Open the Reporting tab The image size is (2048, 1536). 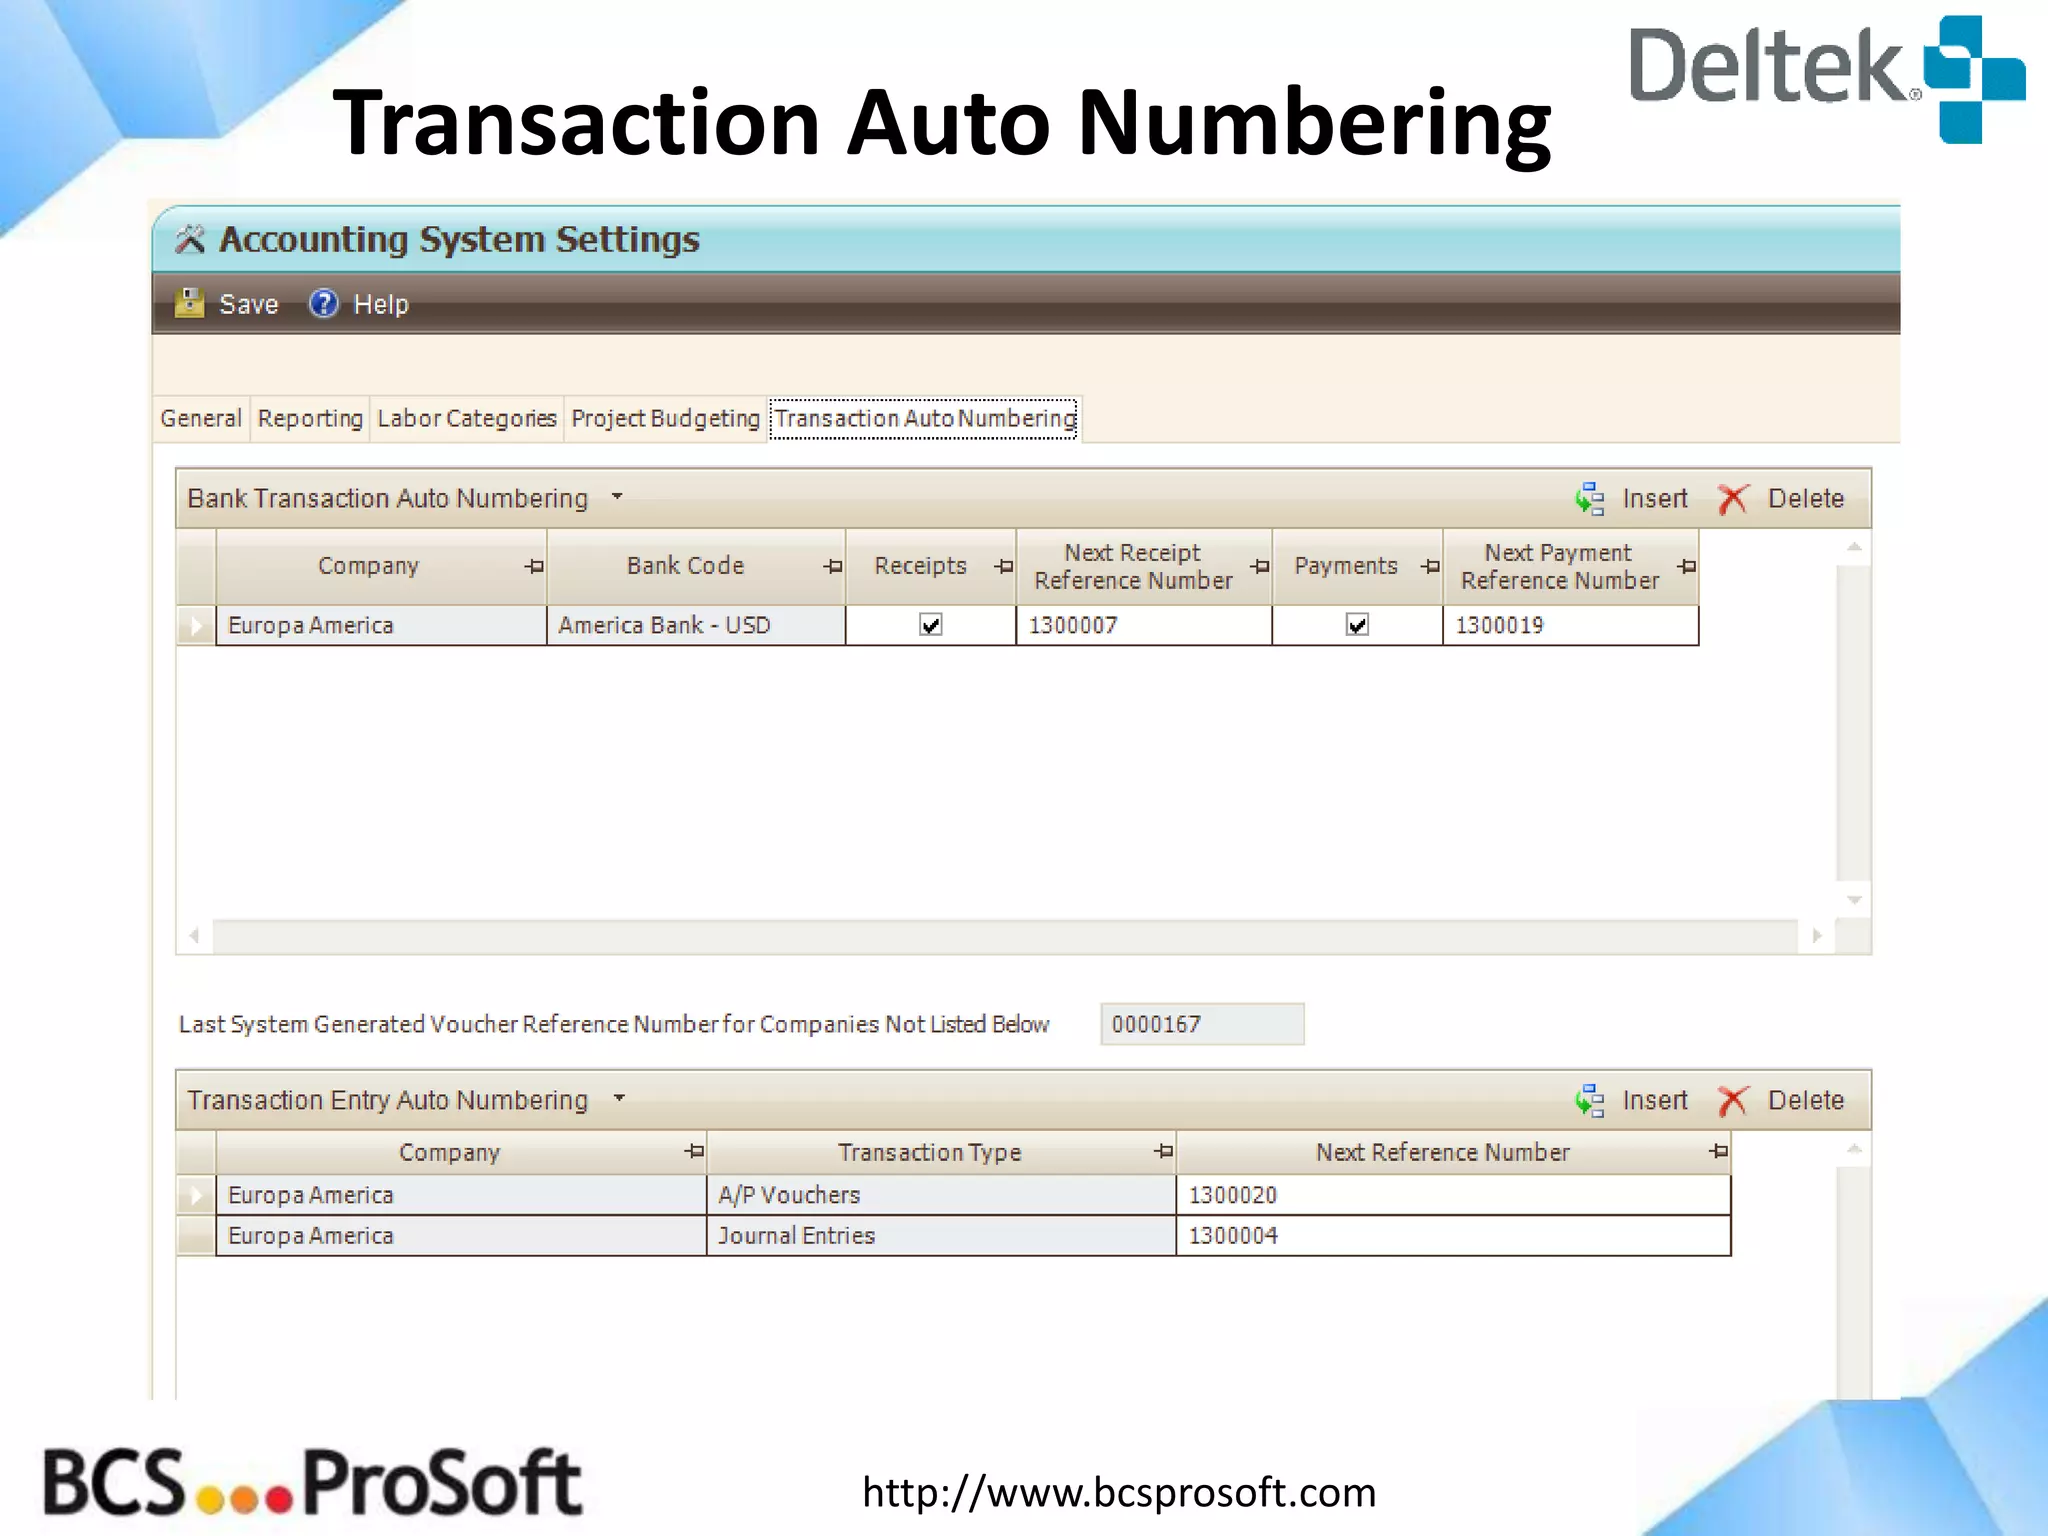[x=310, y=418]
